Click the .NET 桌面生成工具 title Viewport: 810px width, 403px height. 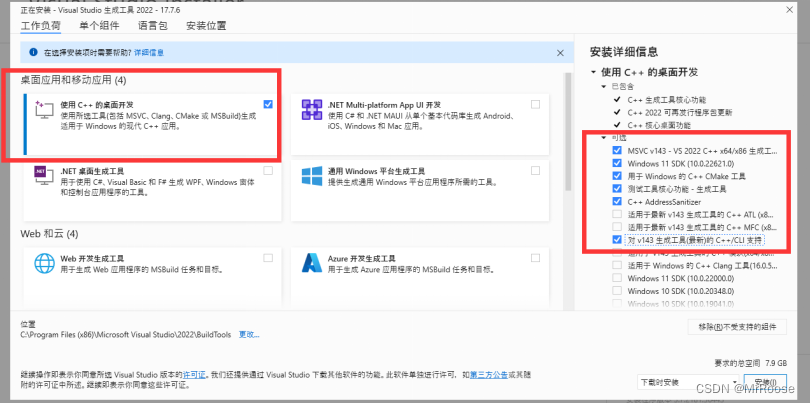[92, 170]
